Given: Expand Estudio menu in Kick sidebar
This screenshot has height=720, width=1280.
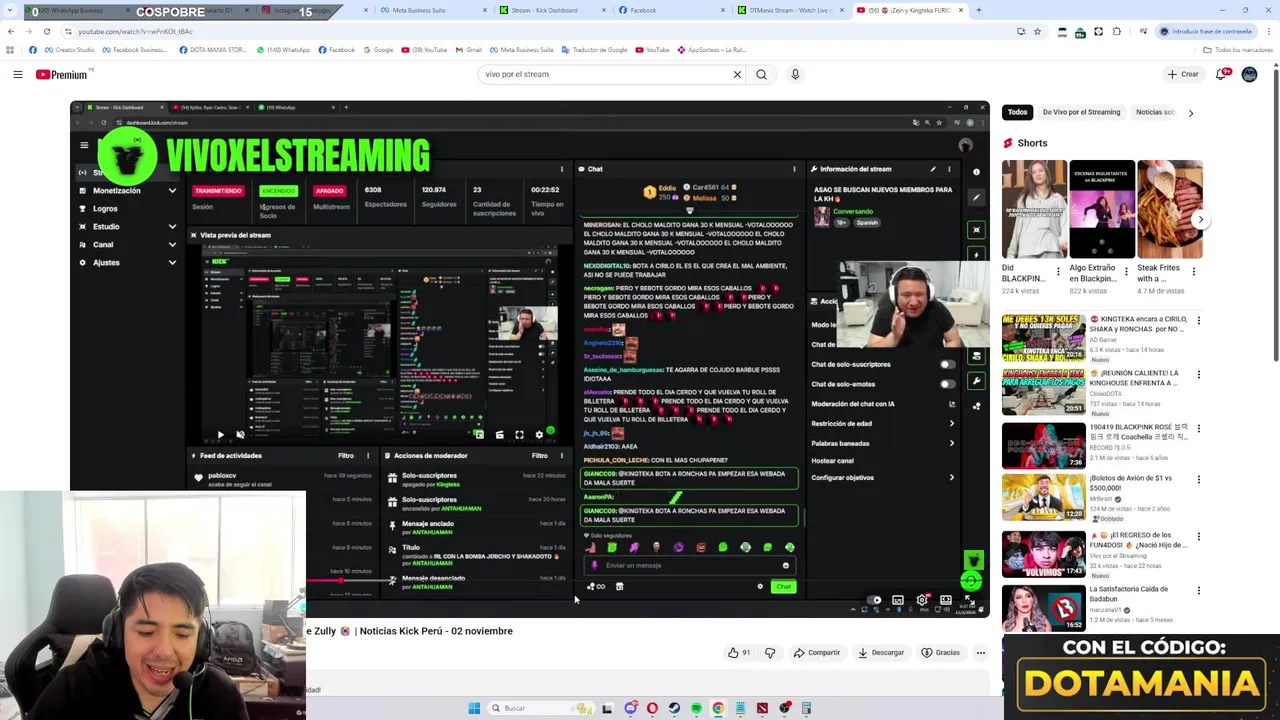Looking at the screenshot, I should pos(172,226).
